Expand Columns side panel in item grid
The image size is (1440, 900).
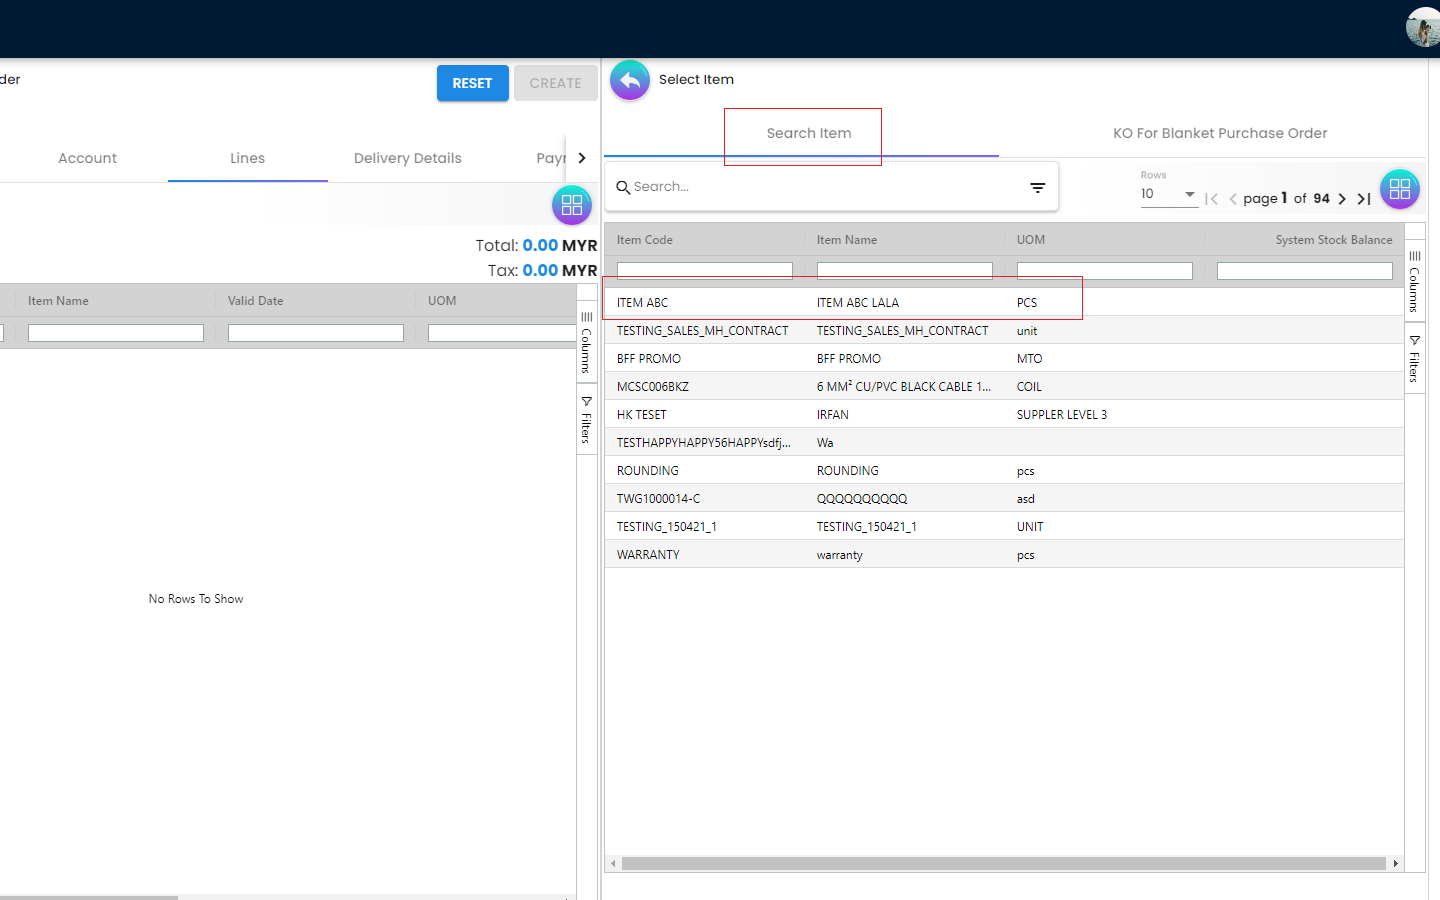click(1414, 282)
